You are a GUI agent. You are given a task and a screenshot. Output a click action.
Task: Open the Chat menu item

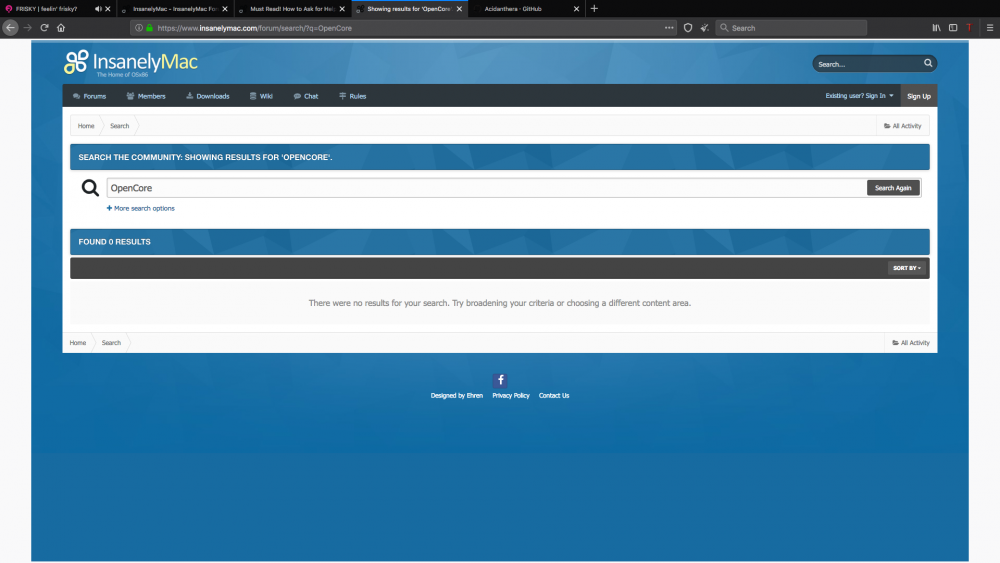point(305,96)
